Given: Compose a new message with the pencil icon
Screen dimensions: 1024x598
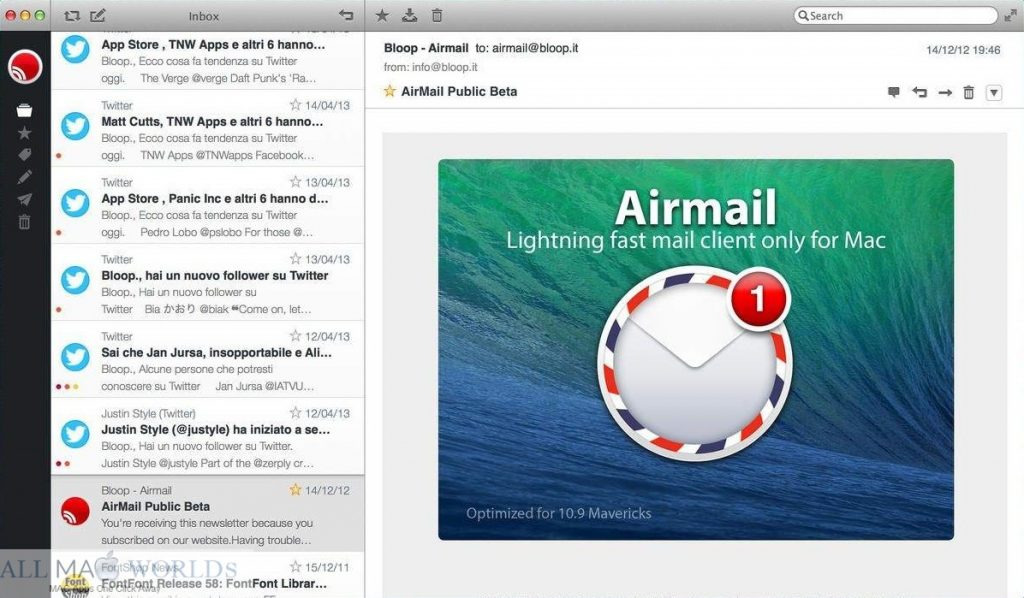Looking at the screenshot, I should 97,15.
